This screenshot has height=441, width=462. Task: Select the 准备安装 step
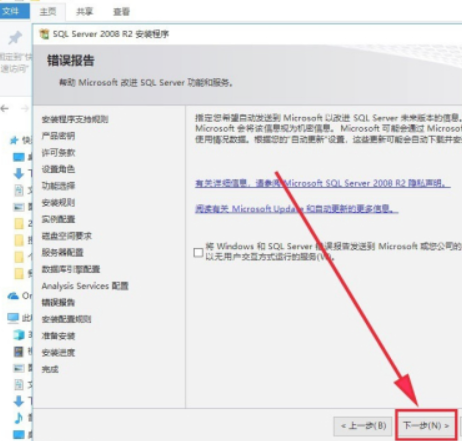58,336
